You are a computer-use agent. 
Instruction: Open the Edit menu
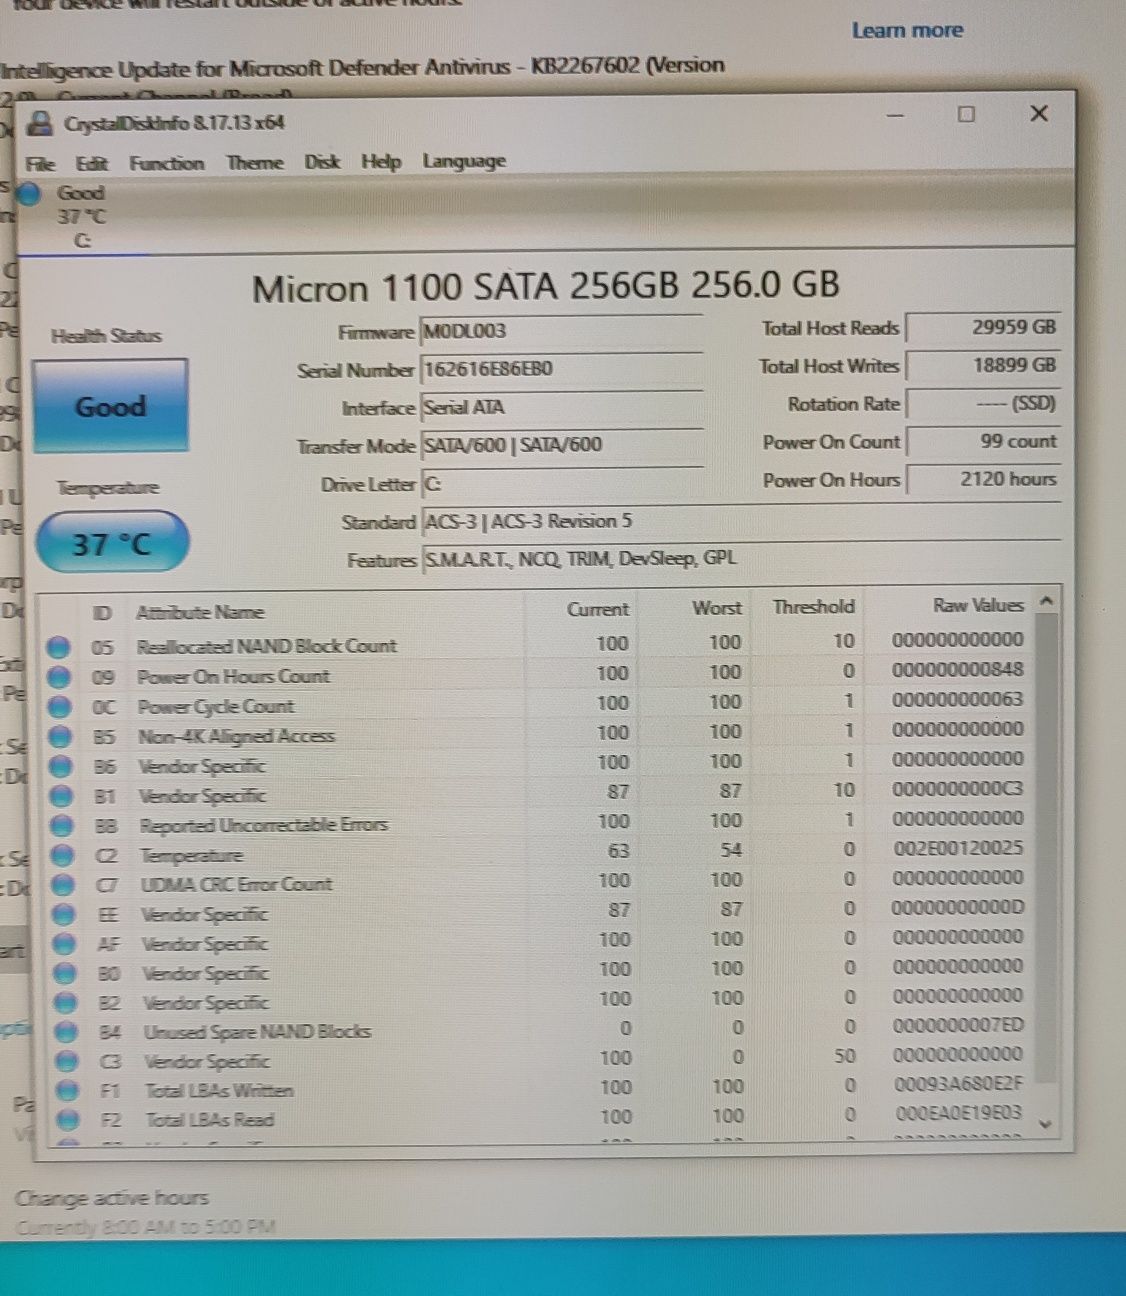[x=91, y=163]
